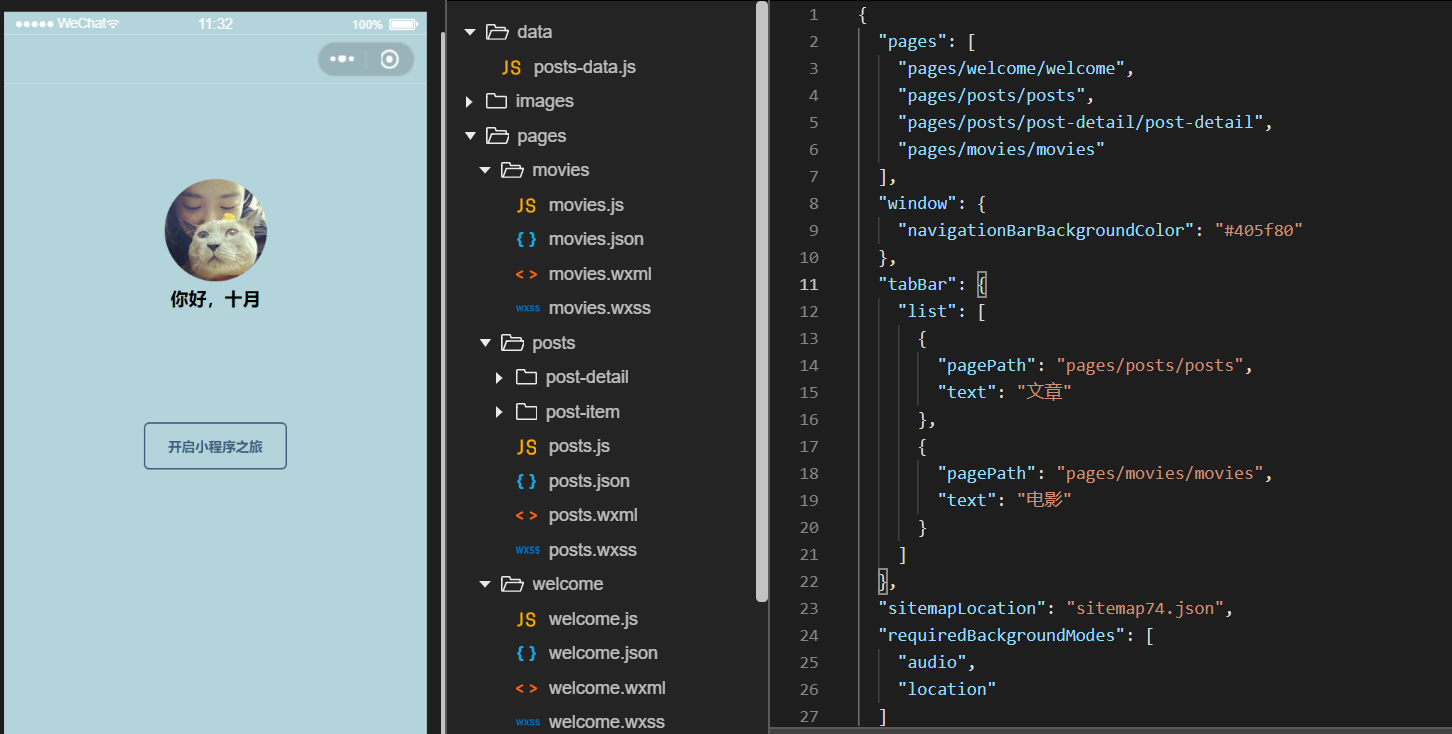
Task: Open the posts.wxss file
Action: click(593, 550)
